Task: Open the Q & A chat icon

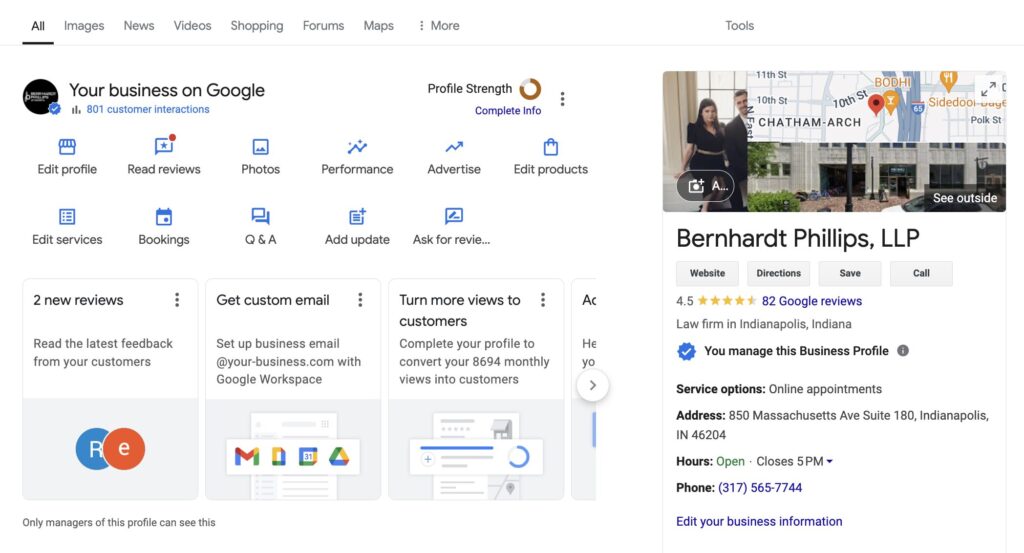Action: coord(260,216)
